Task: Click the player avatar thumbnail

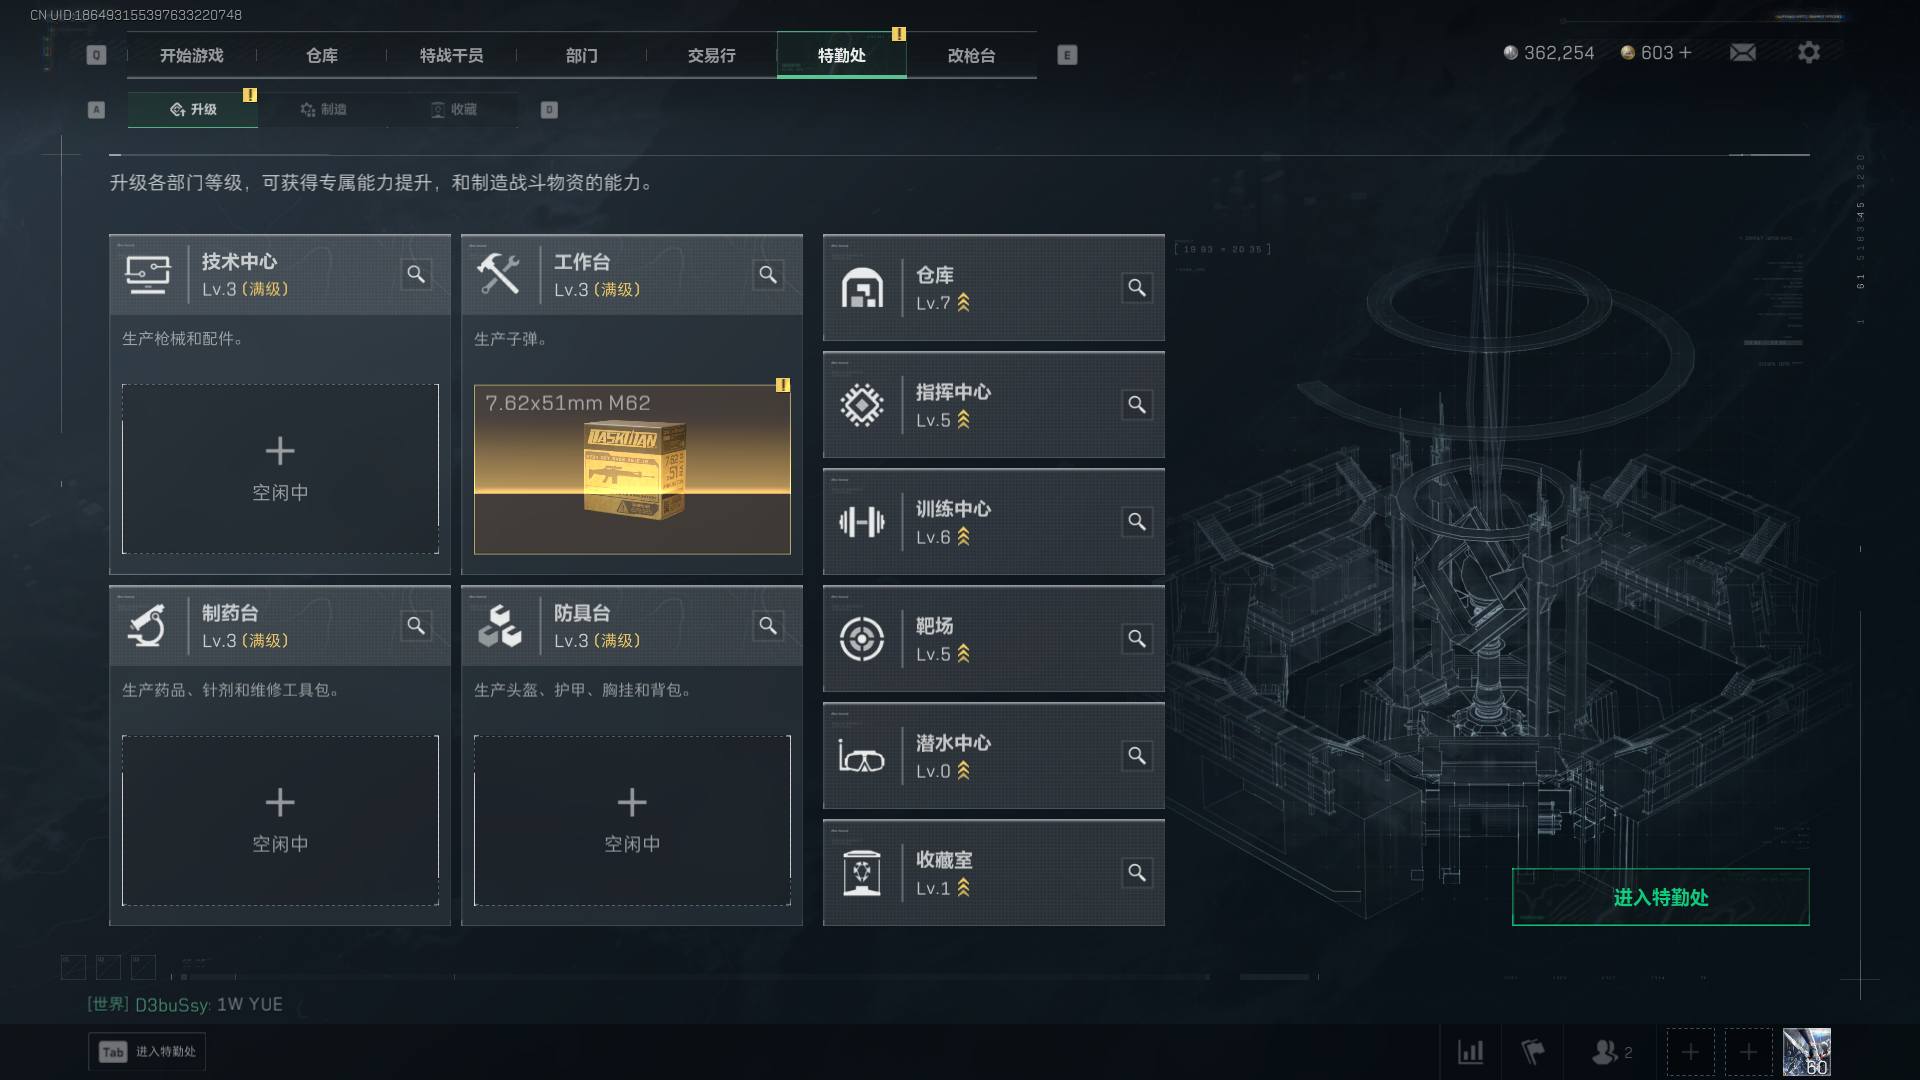Action: 1807,1052
